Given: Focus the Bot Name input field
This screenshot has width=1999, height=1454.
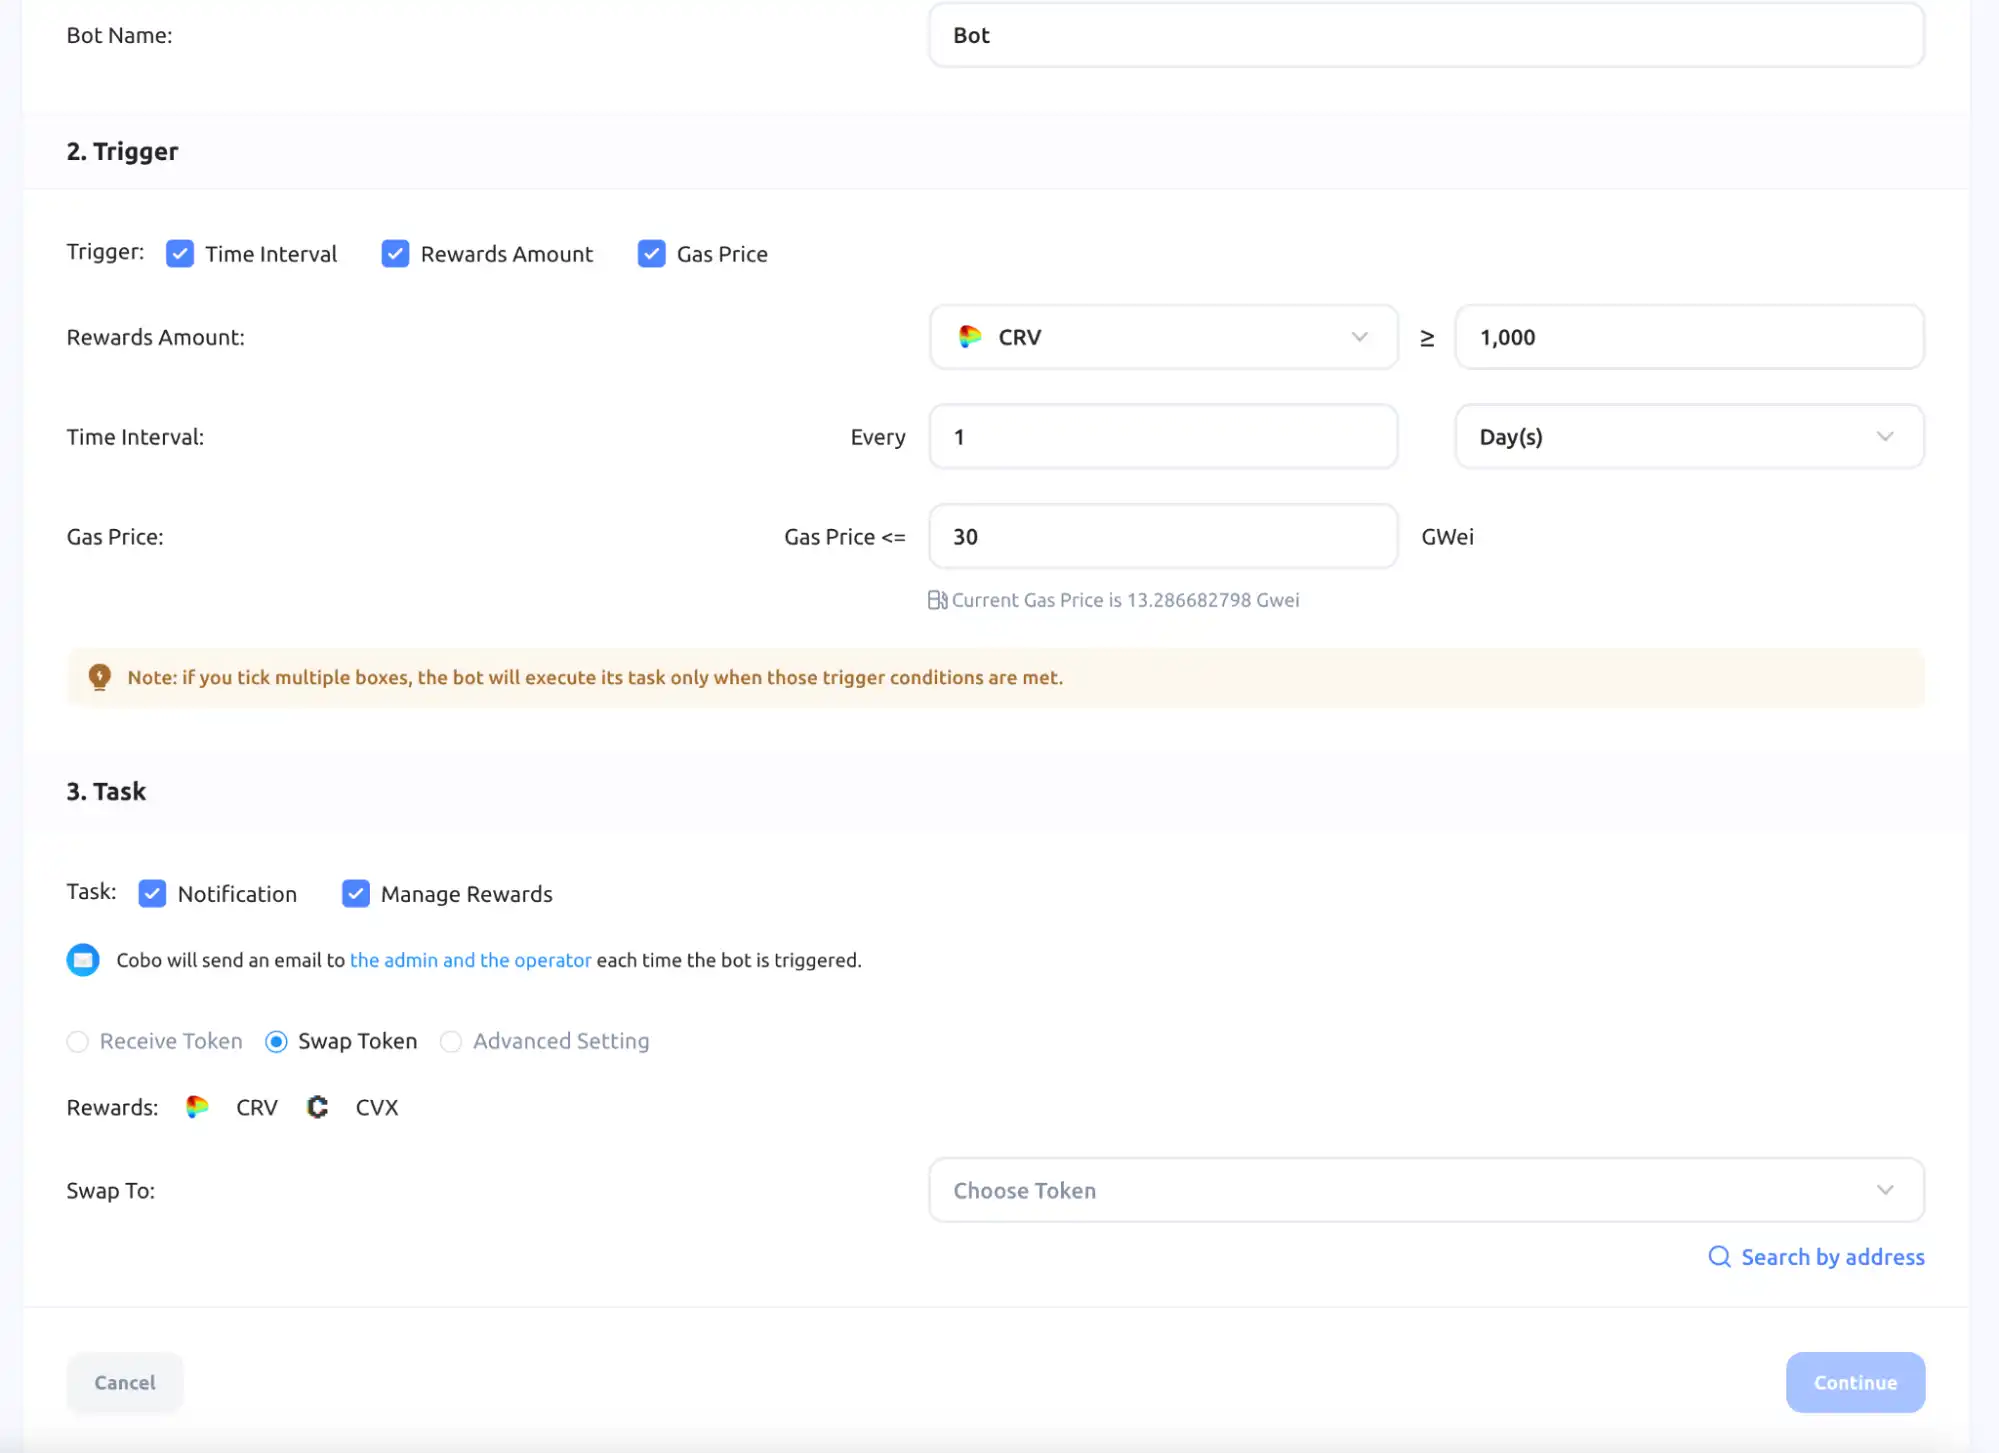Looking at the screenshot, I should 1426,35.
